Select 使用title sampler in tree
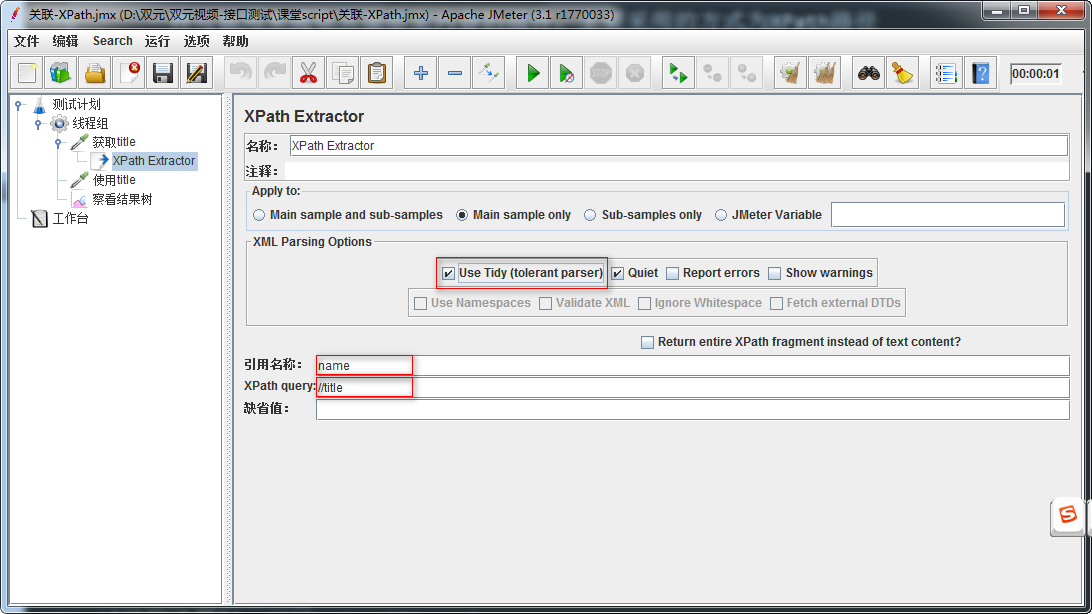Screen dimensions: 1092x614 (x=114, y=180)
